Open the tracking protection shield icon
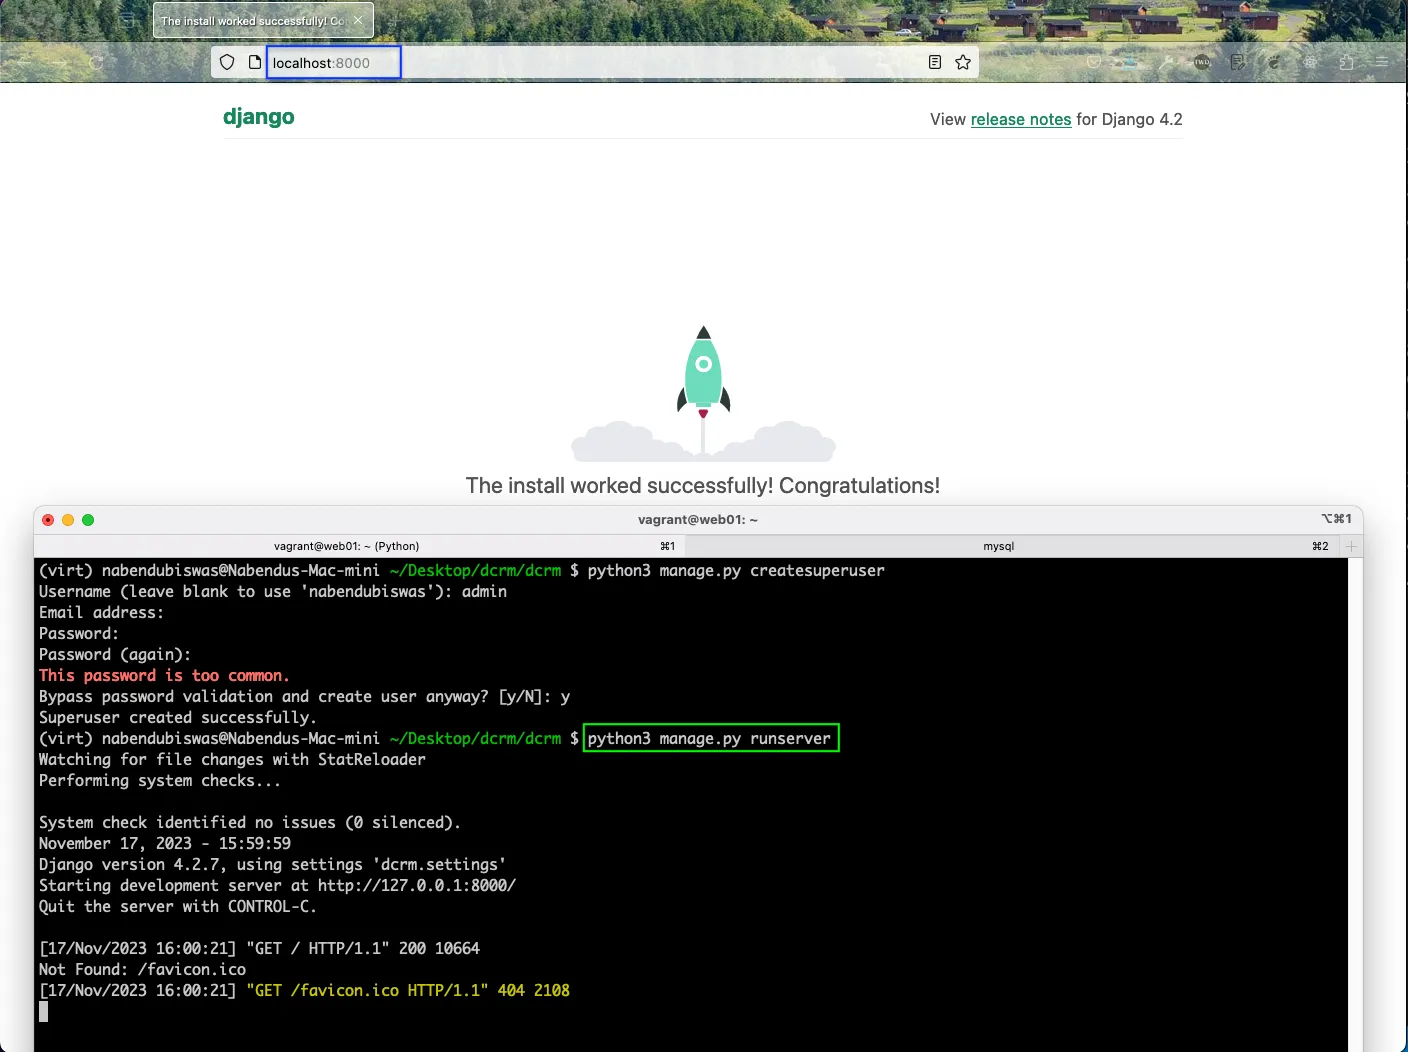This screenshot has width=1408, height=1052. click(x=227, y=62)
